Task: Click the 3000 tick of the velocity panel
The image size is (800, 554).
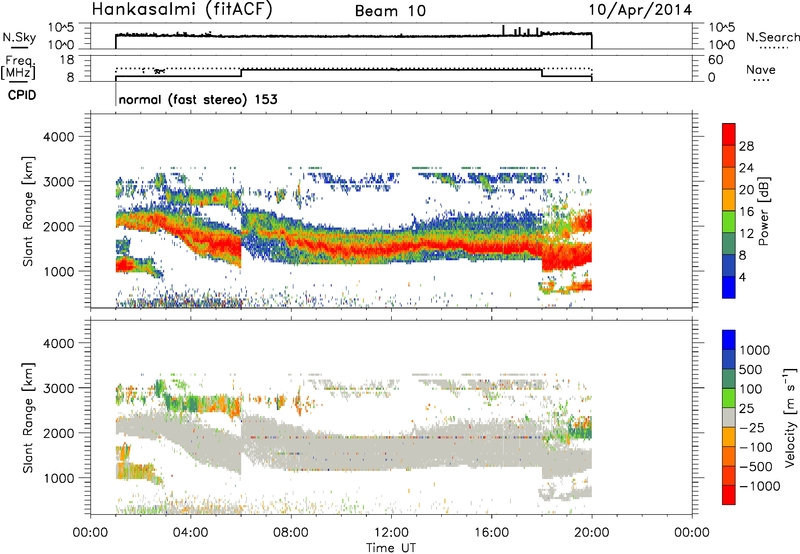Action: point(59,388)
